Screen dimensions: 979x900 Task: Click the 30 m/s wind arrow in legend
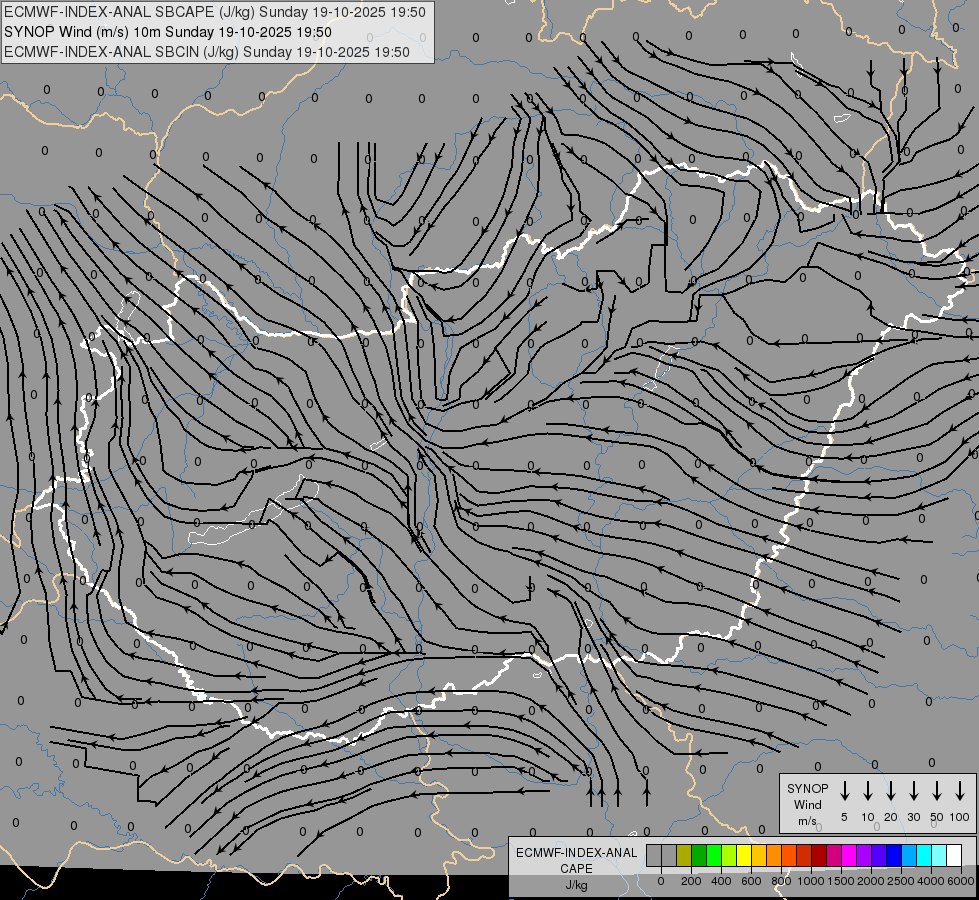point(913,791)
